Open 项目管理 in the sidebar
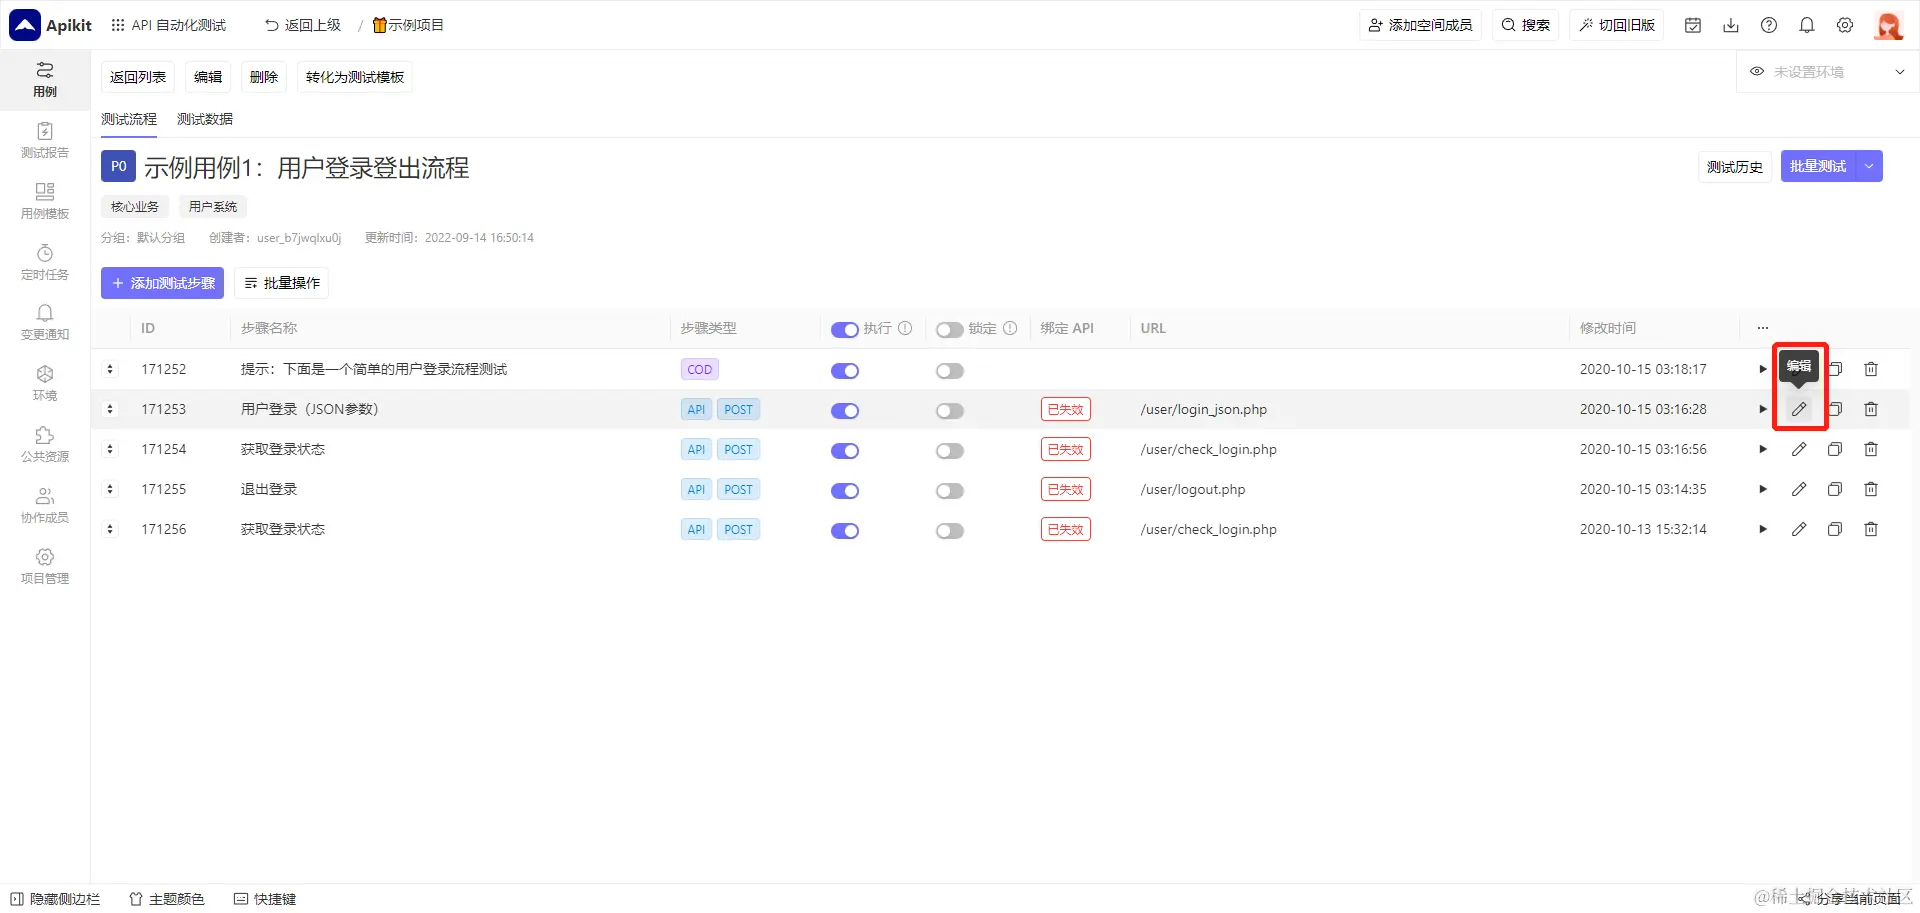Viewport: 1920px width, 913px height. [45, 567]
